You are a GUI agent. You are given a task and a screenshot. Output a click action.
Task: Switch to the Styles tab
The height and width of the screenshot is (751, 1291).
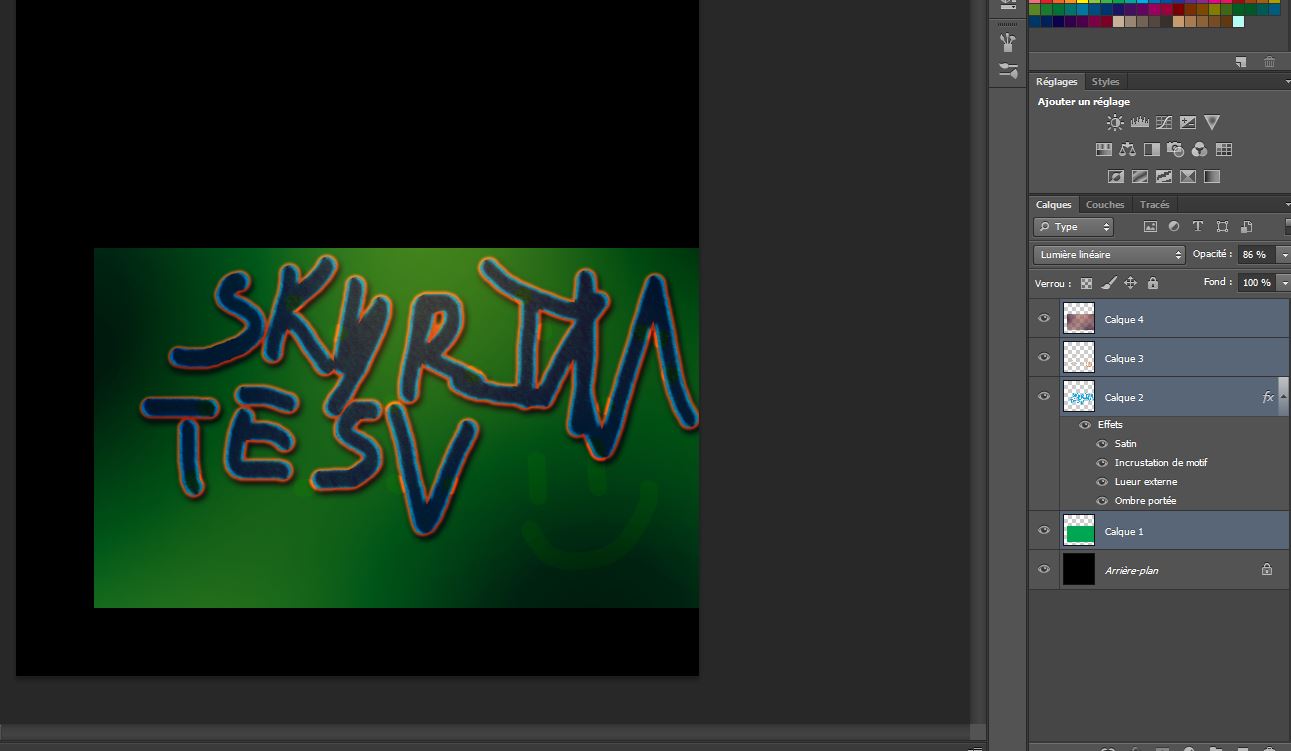point(1105,82)
